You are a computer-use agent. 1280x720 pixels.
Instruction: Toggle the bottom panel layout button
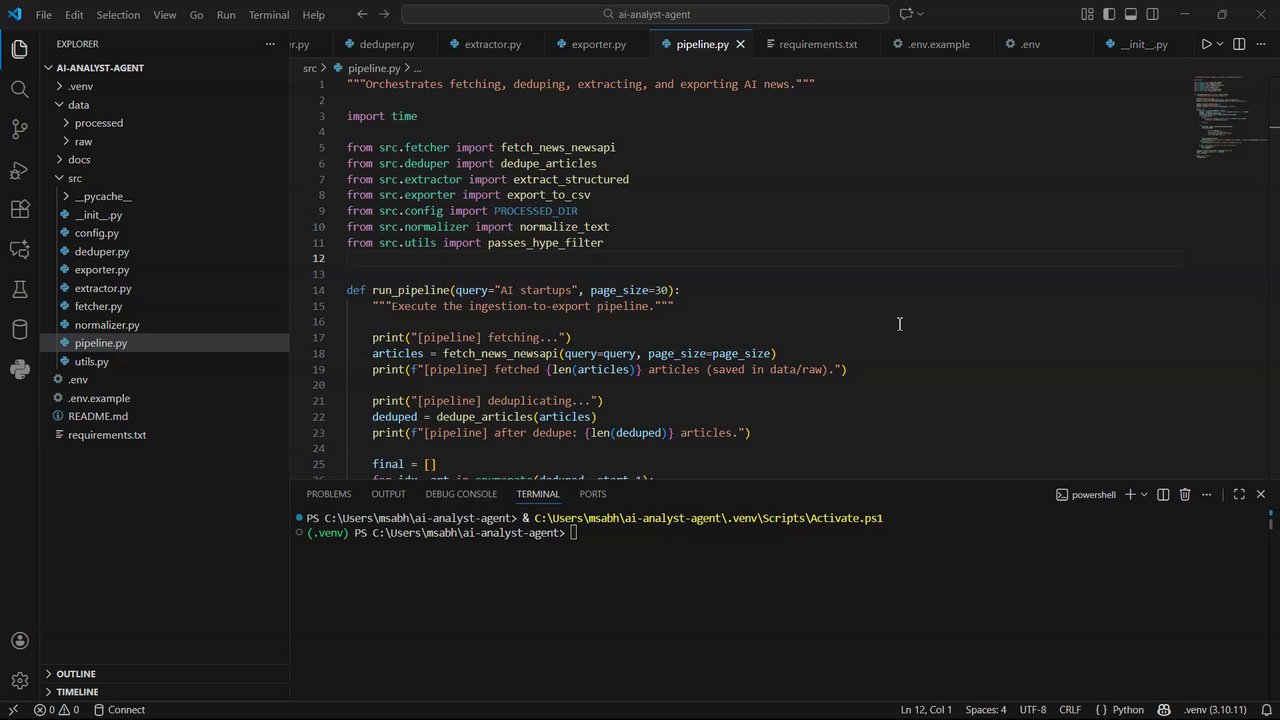[1131, 14]
